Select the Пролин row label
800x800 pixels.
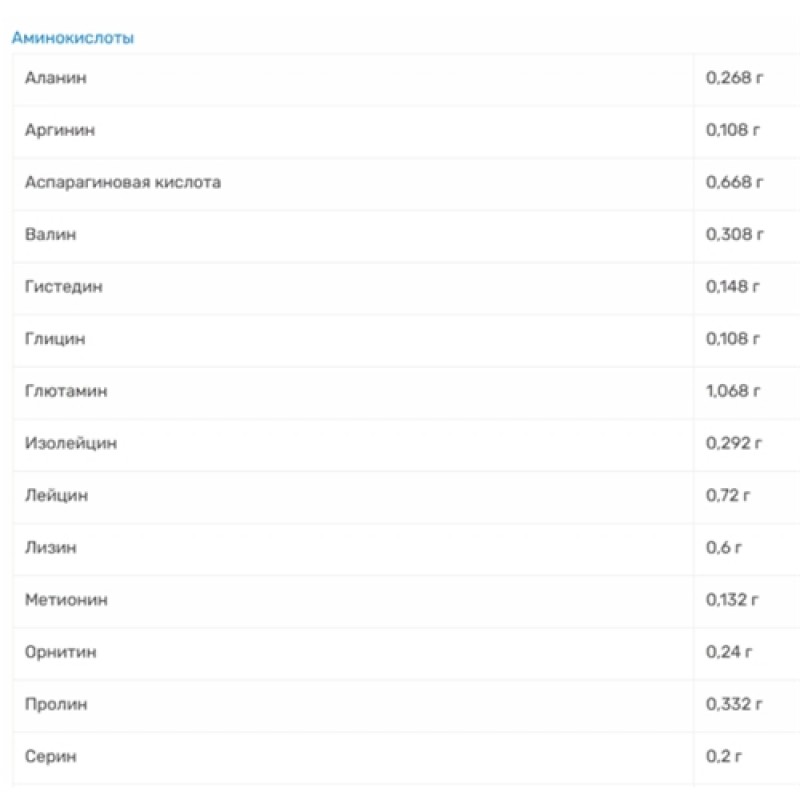pos(56,704)
